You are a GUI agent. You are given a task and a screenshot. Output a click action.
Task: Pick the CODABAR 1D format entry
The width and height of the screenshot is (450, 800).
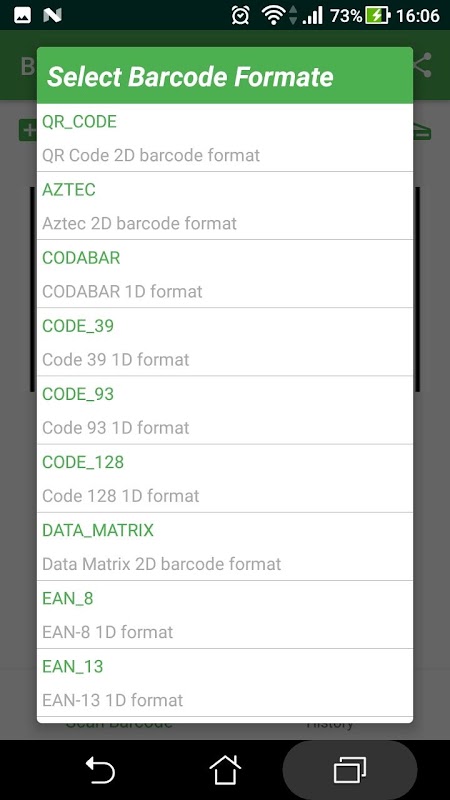224,274
